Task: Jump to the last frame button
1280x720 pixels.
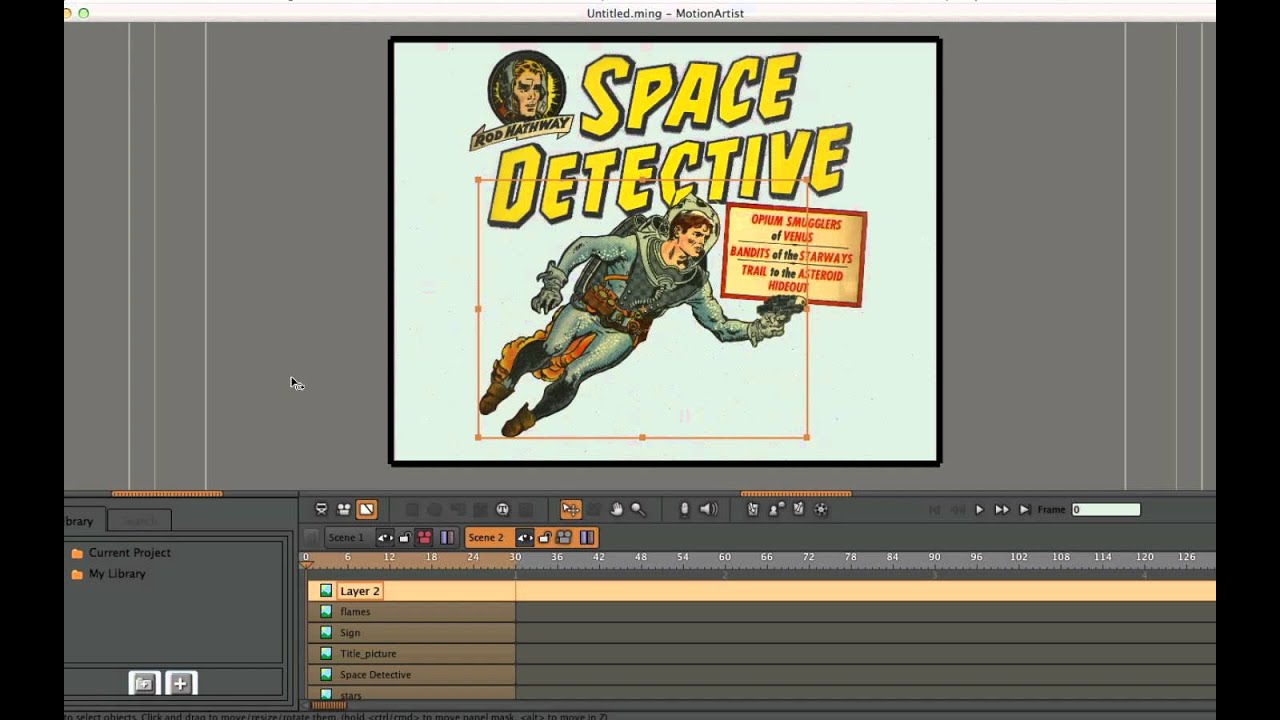Action: [1024, 510]
